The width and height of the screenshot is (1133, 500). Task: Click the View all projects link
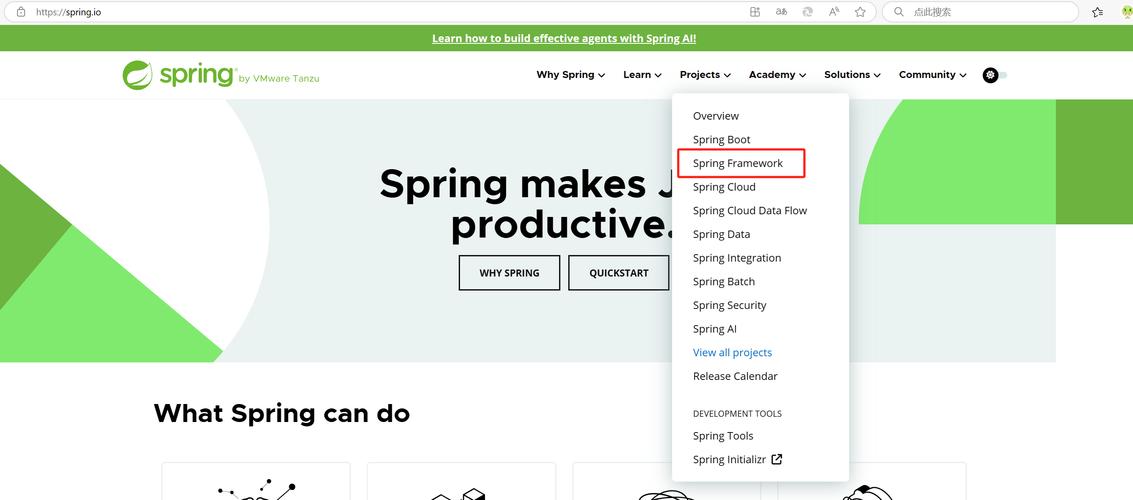(x=733, y=353)
